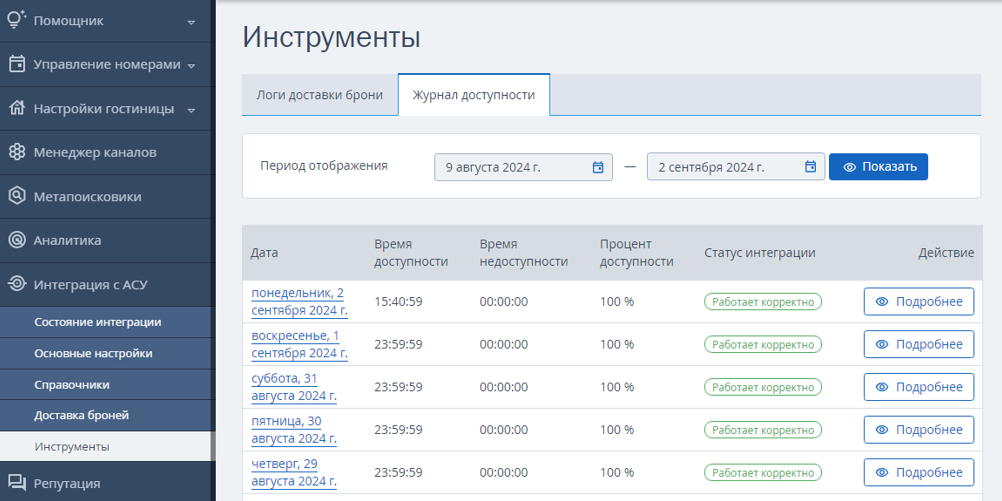Image resolution: width=1002 pixels, height=501 pixels.
Task: Select the Журнал доступности tab
Action: [x=474, y=95]
